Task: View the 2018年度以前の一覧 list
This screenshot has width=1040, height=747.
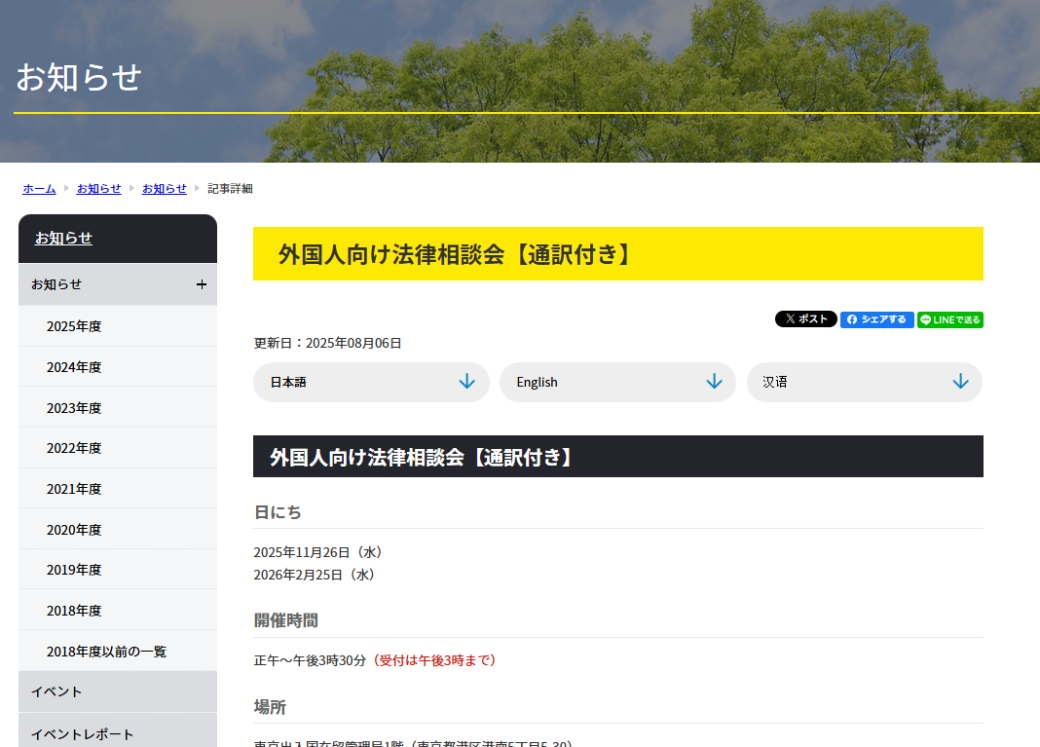Action: [106, 651]
